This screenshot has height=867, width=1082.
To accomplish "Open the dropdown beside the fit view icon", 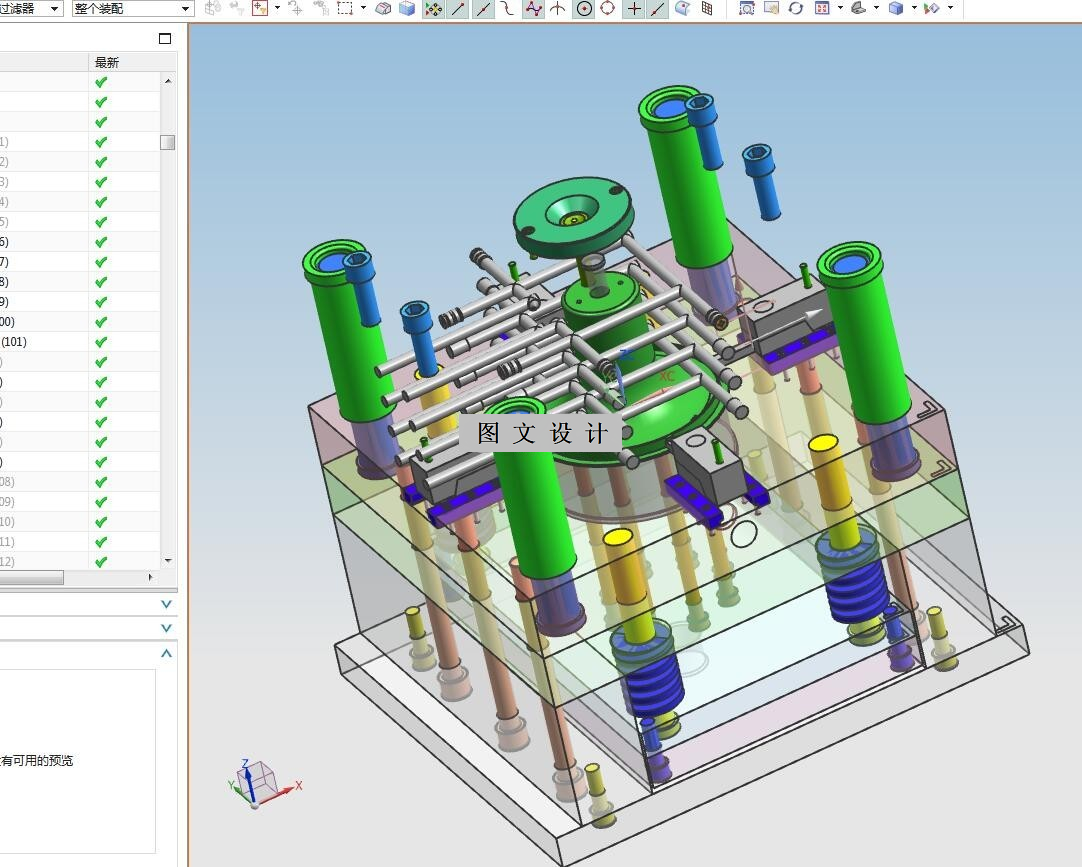I will pos(840,8).
